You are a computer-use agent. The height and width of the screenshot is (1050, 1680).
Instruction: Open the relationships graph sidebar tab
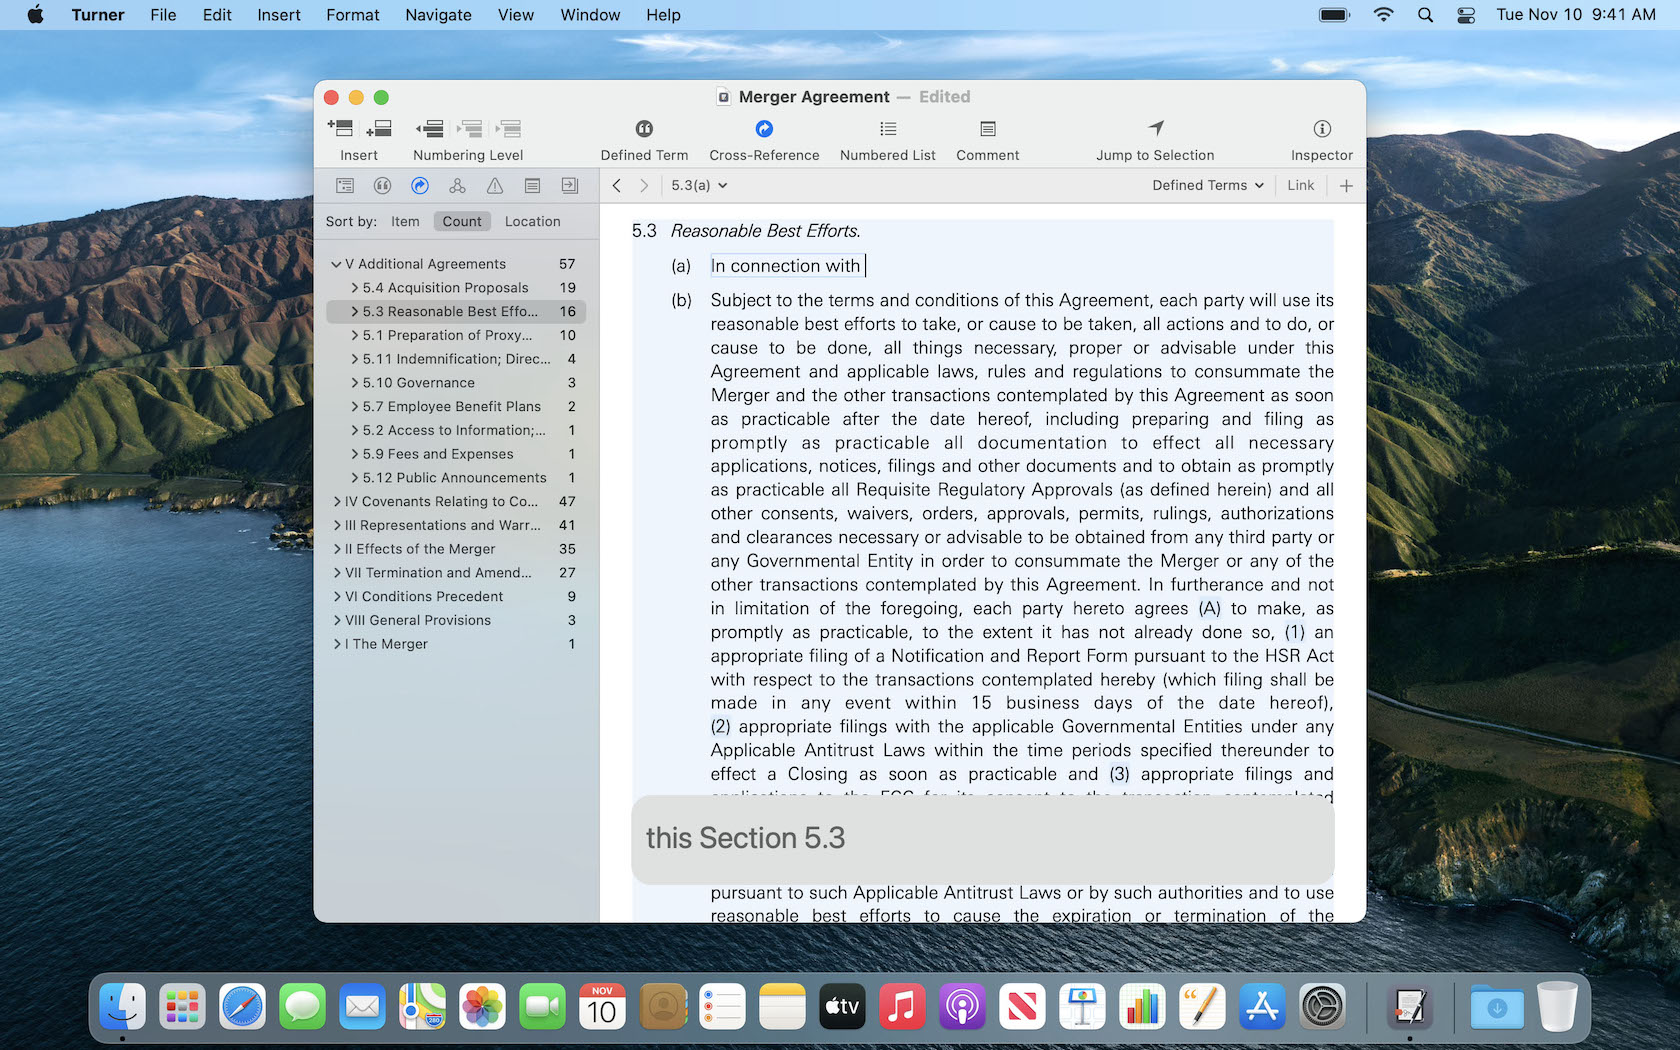coord(457,185)
